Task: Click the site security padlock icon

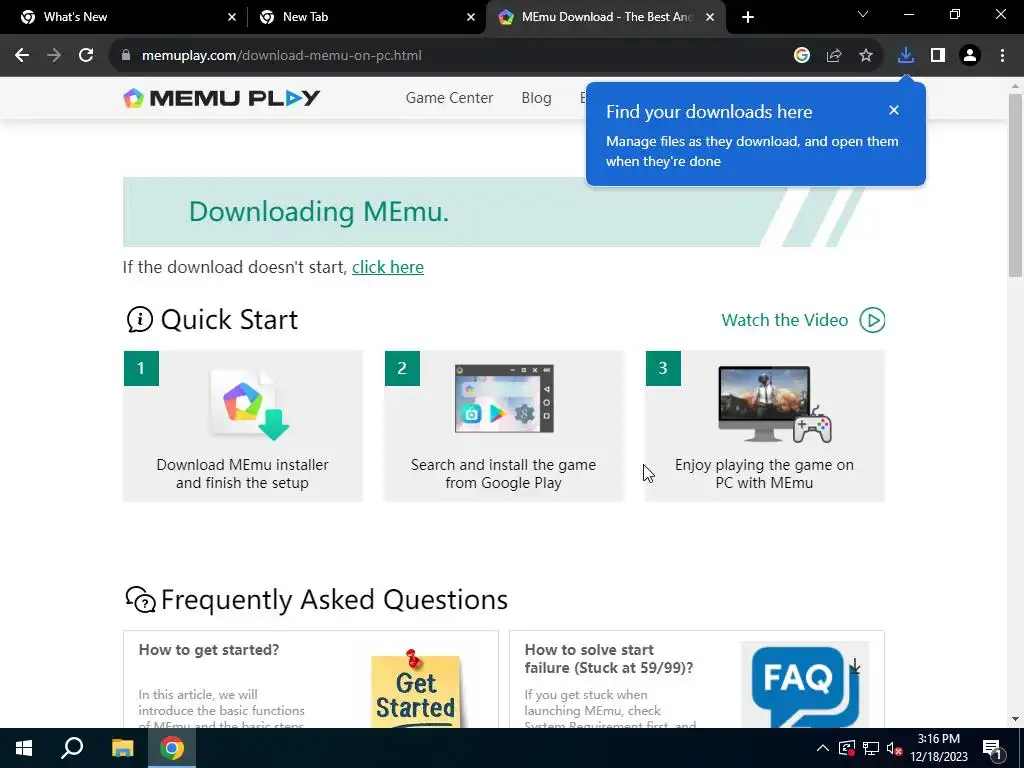Action: (x=126, y=56)
